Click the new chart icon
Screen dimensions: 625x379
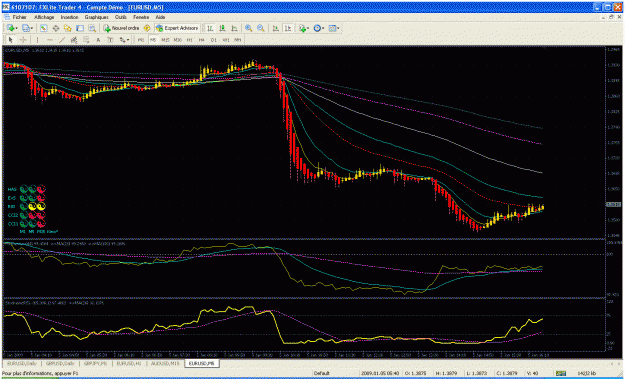[x=10, y=28]
